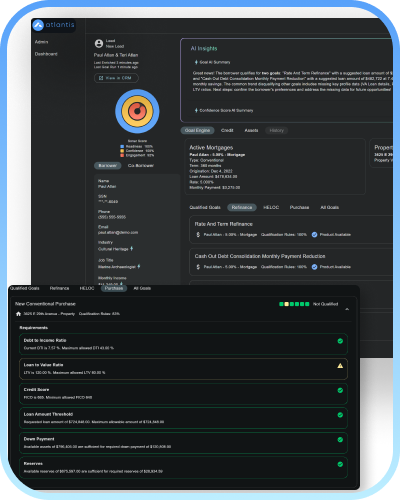The image size is (400, 500).
Task: Click the yellow Confidence legend swatch
Action: (x=122, y=151)
